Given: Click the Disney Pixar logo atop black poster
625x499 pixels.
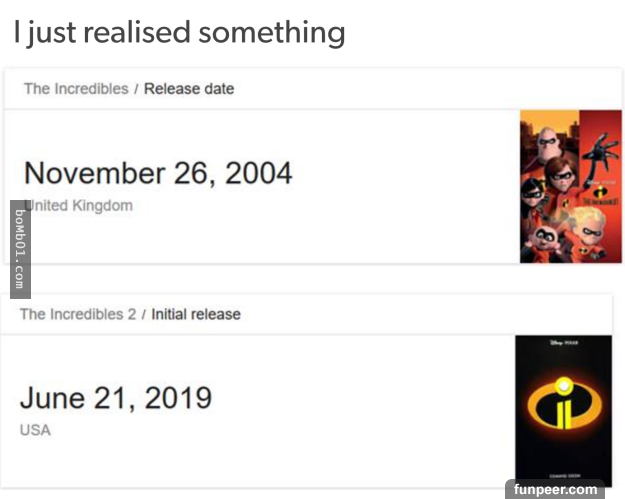Looking at the screenshot, I should click(563, 343).
